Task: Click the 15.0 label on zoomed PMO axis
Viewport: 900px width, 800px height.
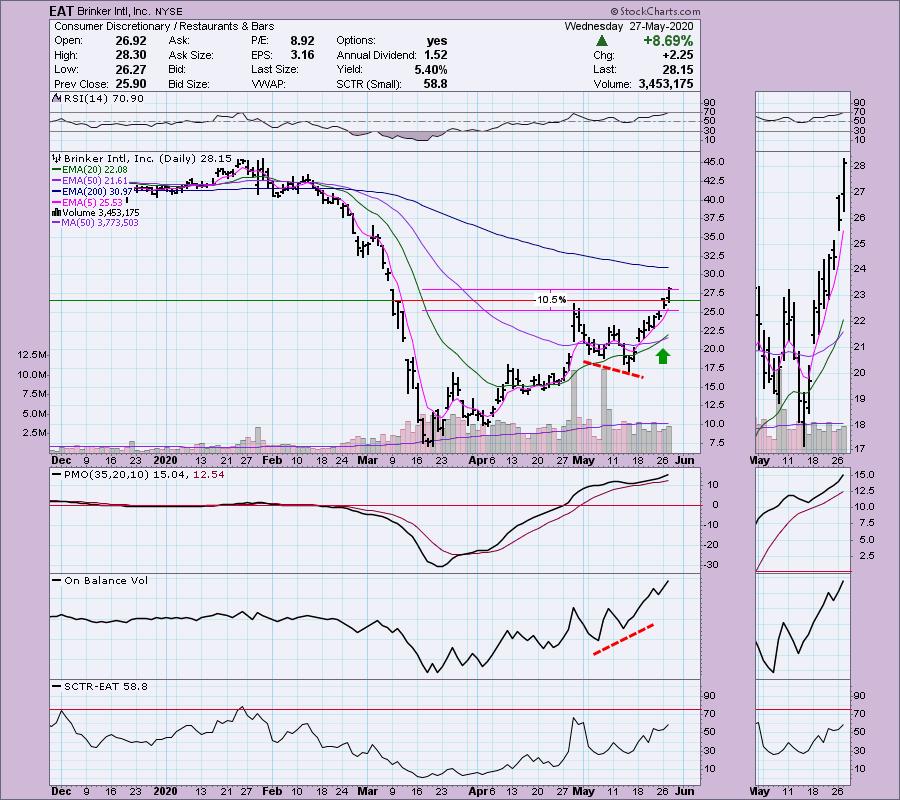Action: click(x=864, y=475)
